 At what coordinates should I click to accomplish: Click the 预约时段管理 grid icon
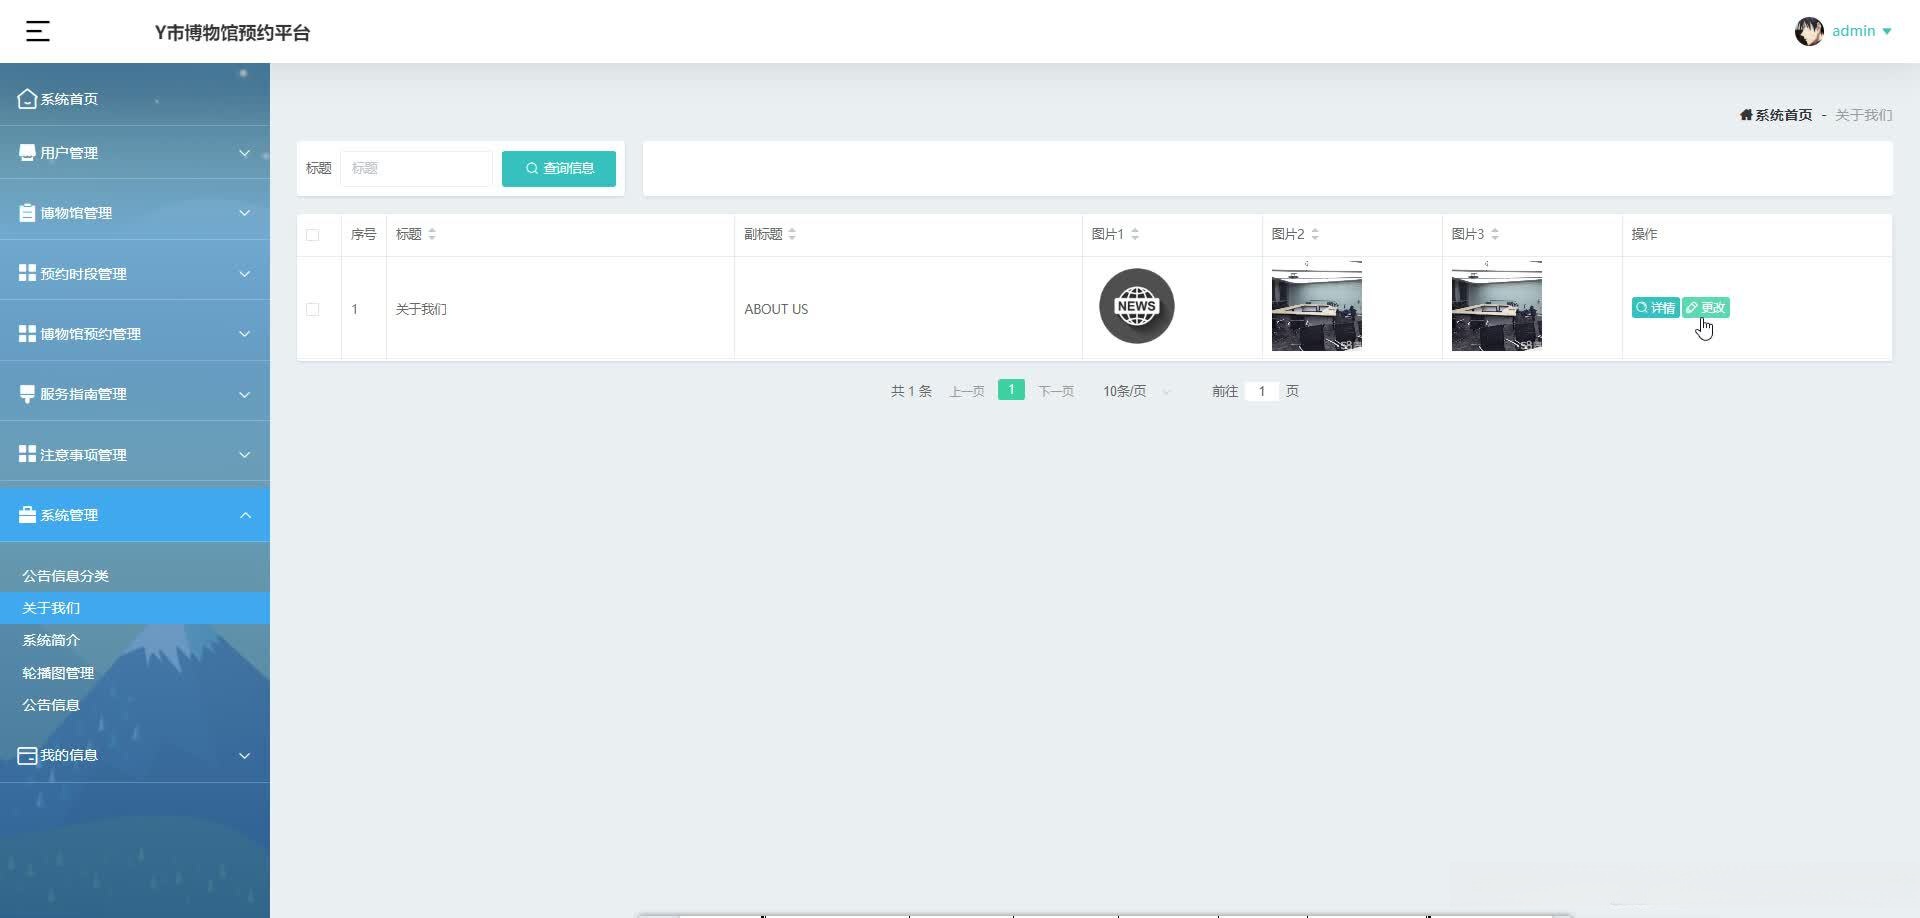pos(27,273)
